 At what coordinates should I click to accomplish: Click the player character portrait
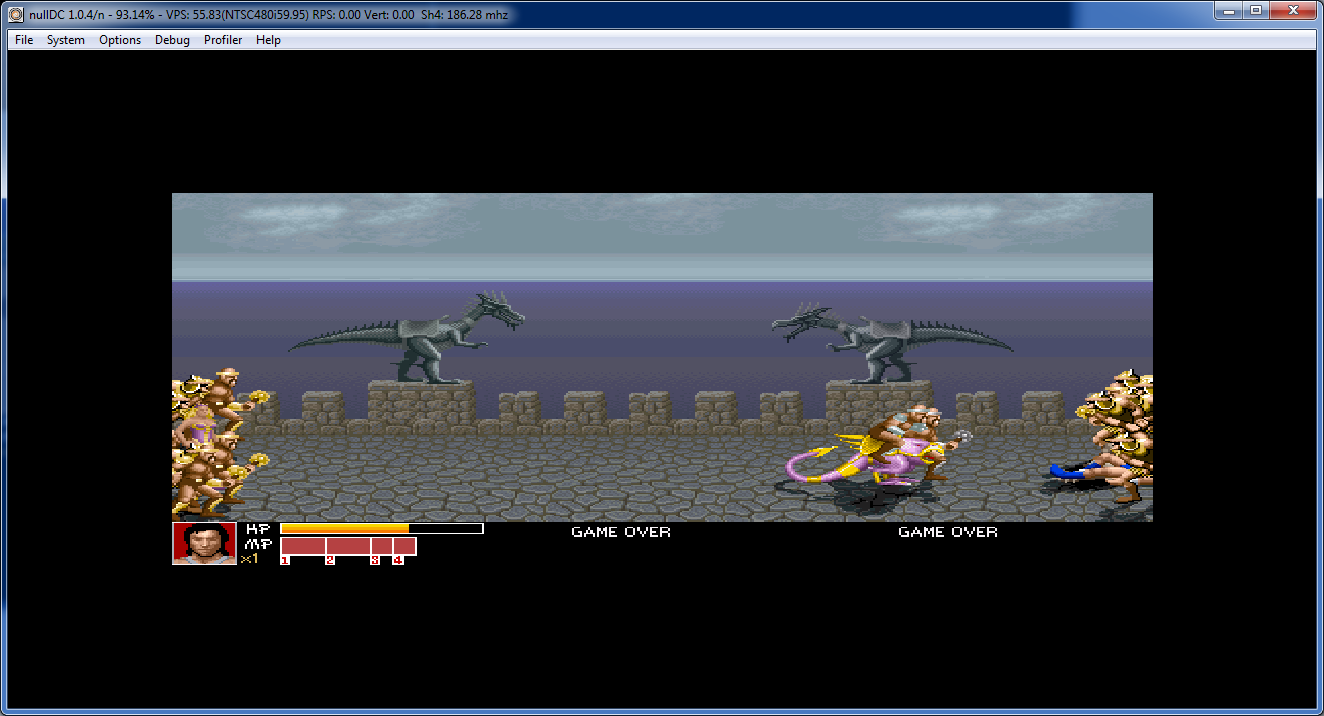click(x=204, y=543)
